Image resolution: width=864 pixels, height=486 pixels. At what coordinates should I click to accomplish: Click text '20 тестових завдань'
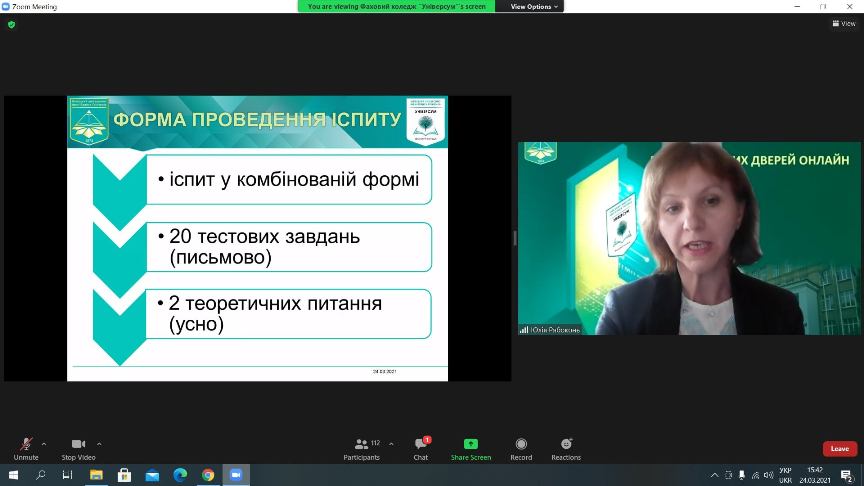pos(264,236)
